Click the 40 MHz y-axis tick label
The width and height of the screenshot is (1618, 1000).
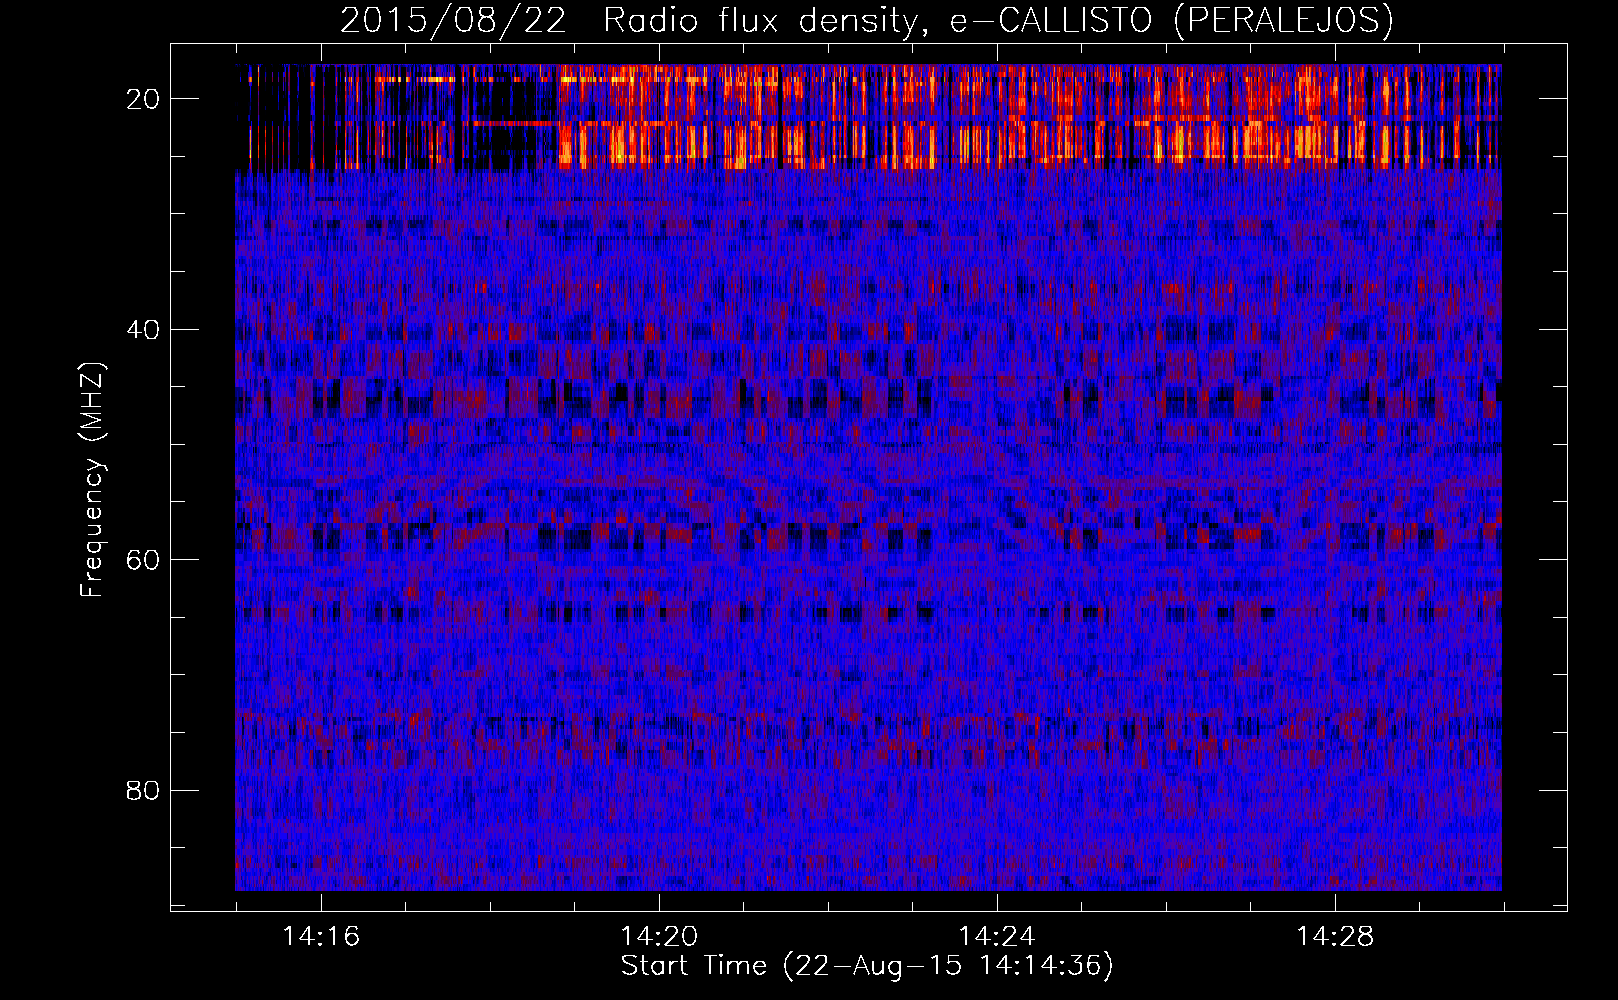point(144,329)
